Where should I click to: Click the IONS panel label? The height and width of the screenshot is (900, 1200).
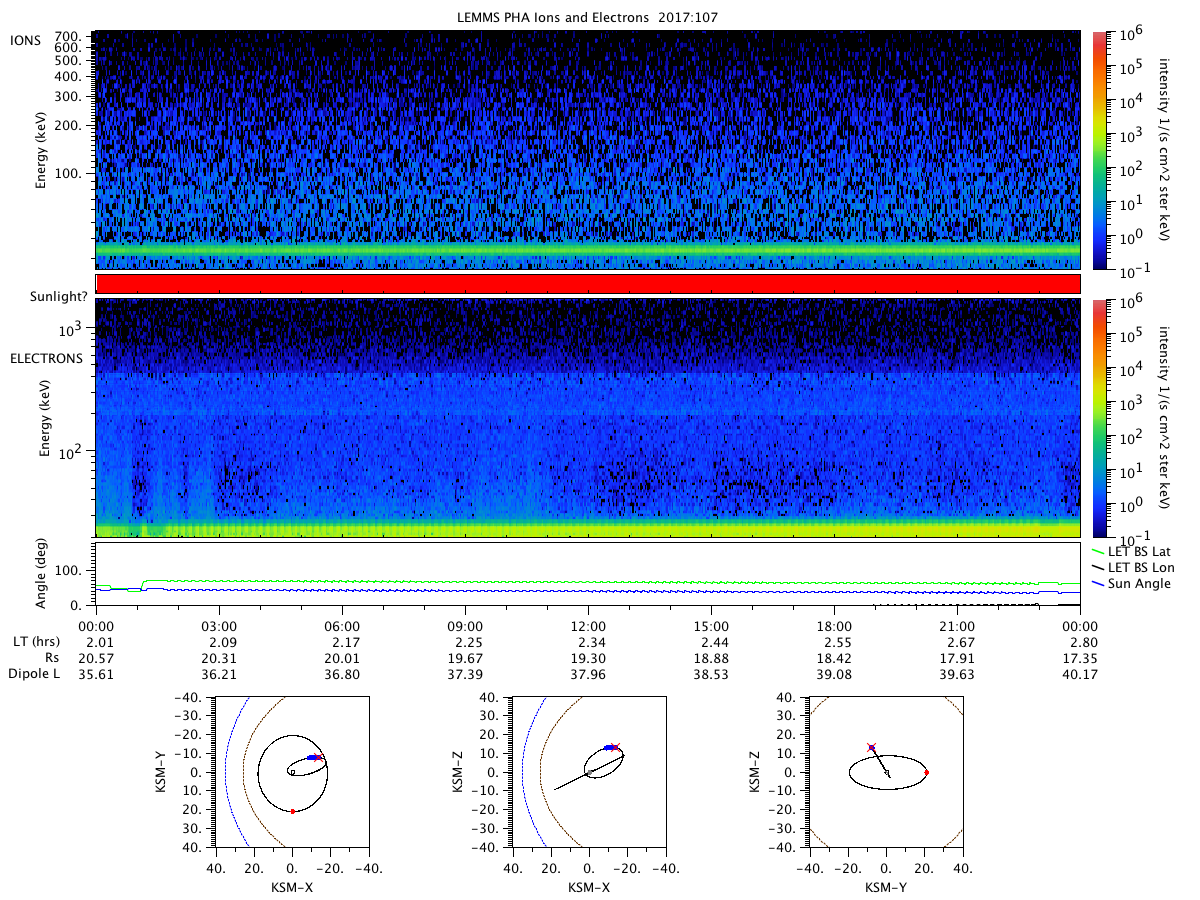[27, 39]
